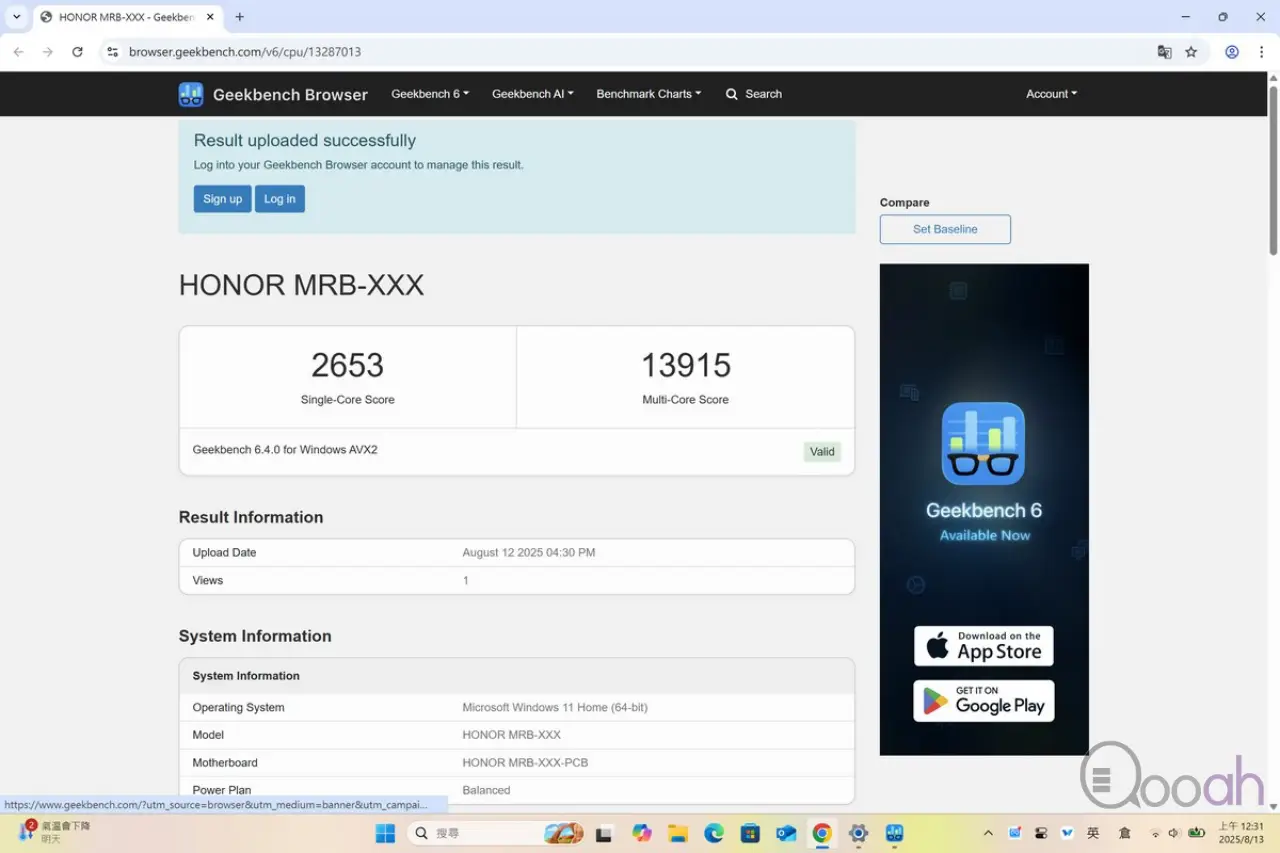This screenshot has width=1280, height=853.
Task: Click the Valid badge
Action: point(822,452)
